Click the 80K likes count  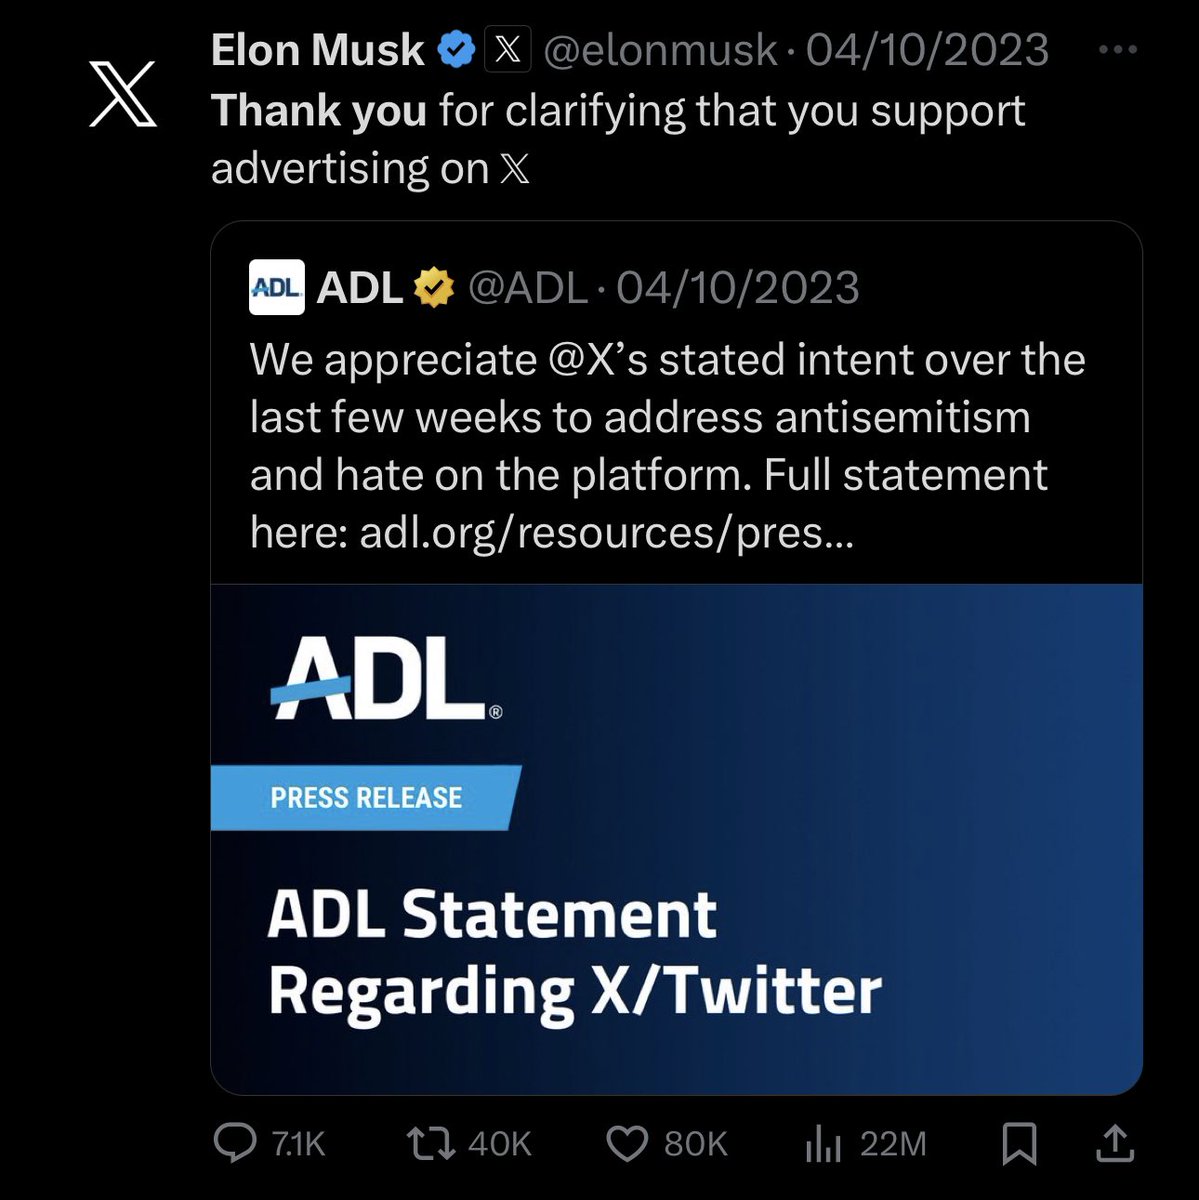[x=696, y=1143]
